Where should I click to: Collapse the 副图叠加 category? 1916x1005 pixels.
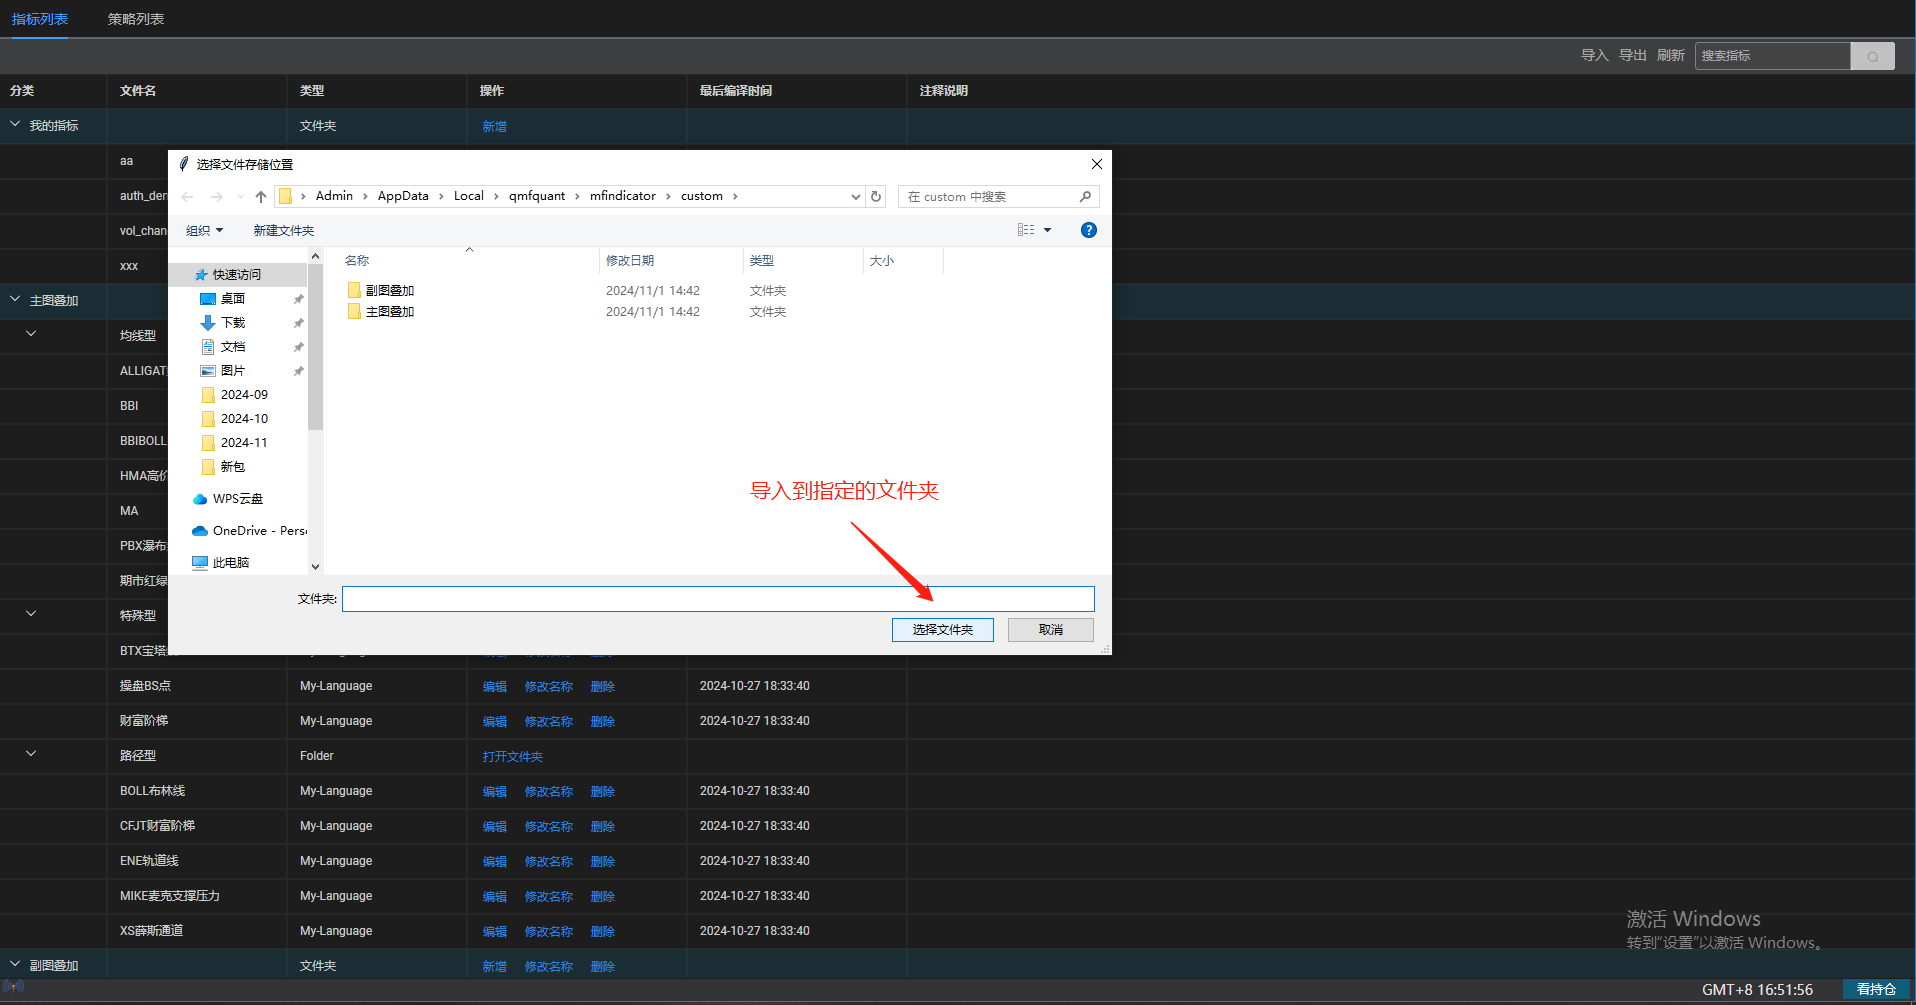pos(15,964)
